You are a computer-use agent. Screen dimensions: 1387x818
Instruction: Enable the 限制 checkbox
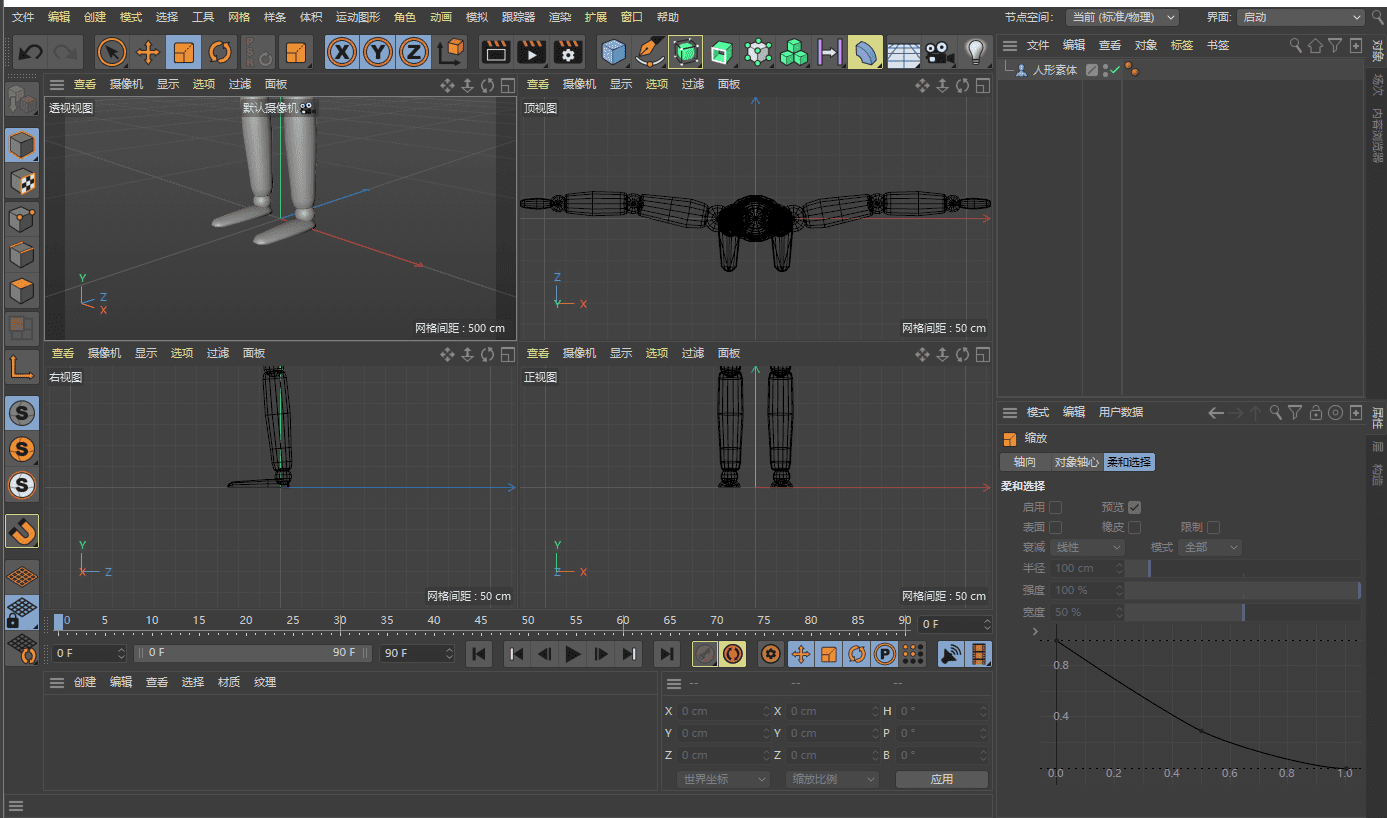1213,527
